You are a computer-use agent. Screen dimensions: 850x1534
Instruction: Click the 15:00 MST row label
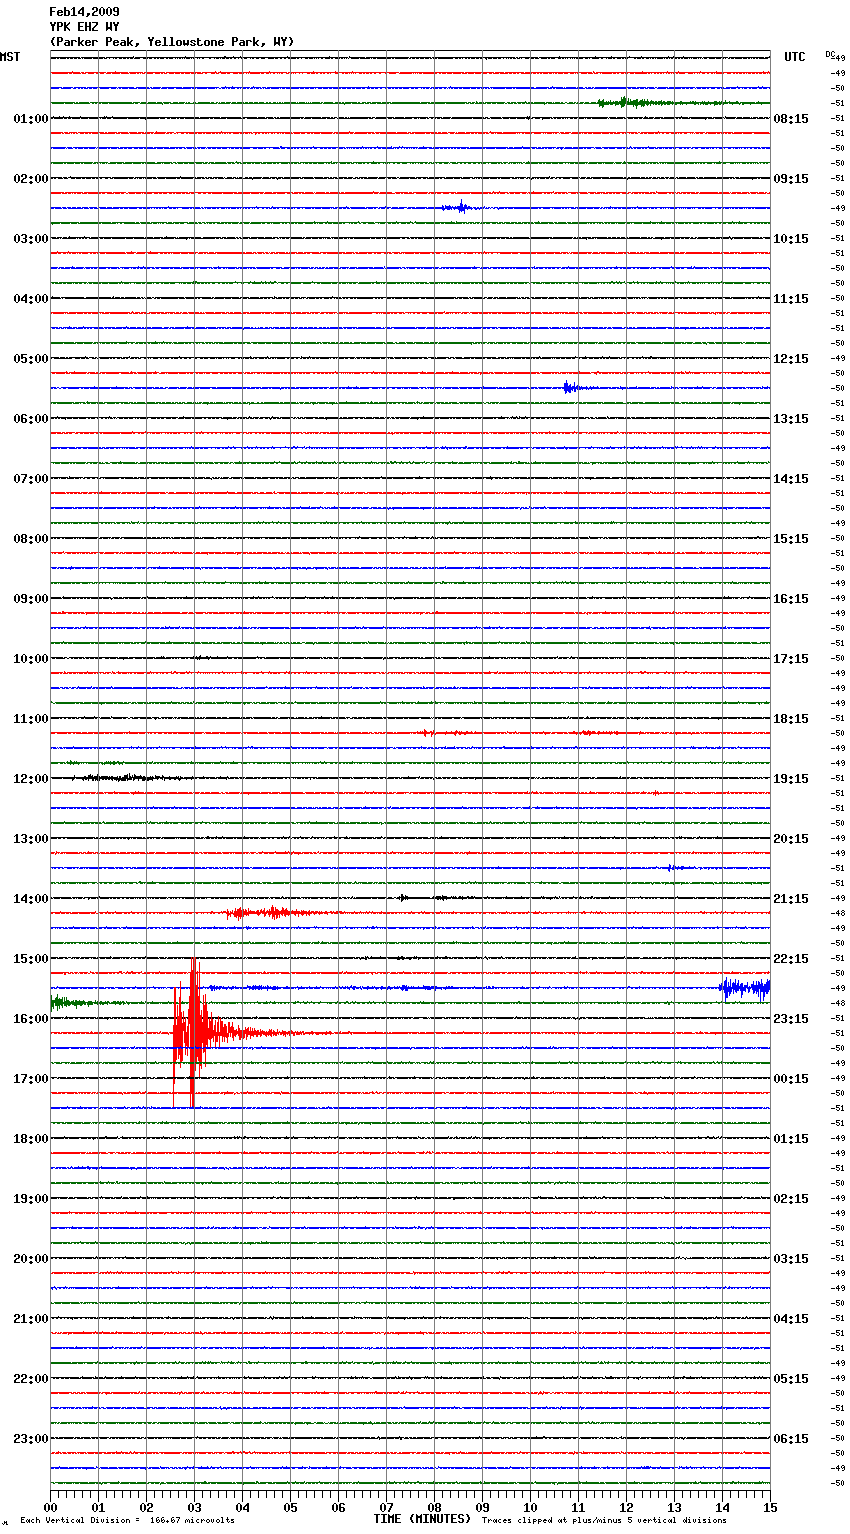tap(30, 959)
